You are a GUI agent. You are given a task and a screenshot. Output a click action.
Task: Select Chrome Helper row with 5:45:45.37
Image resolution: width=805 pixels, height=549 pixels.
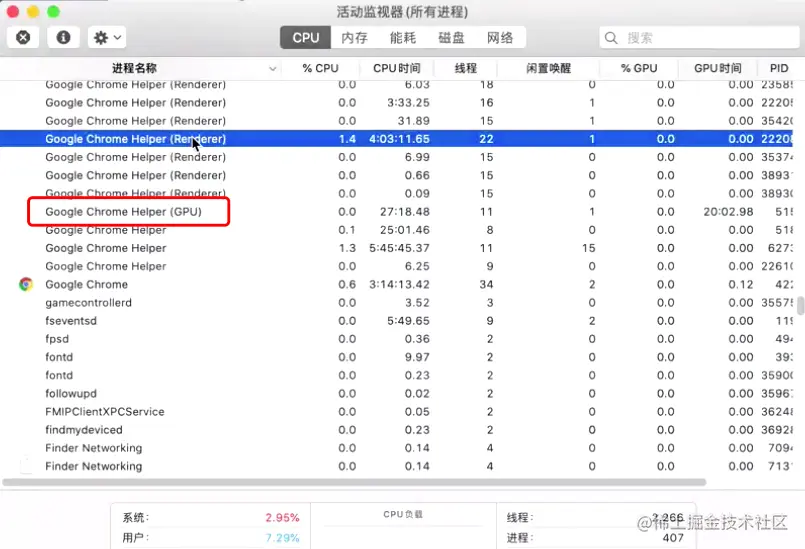coord(396,248)
